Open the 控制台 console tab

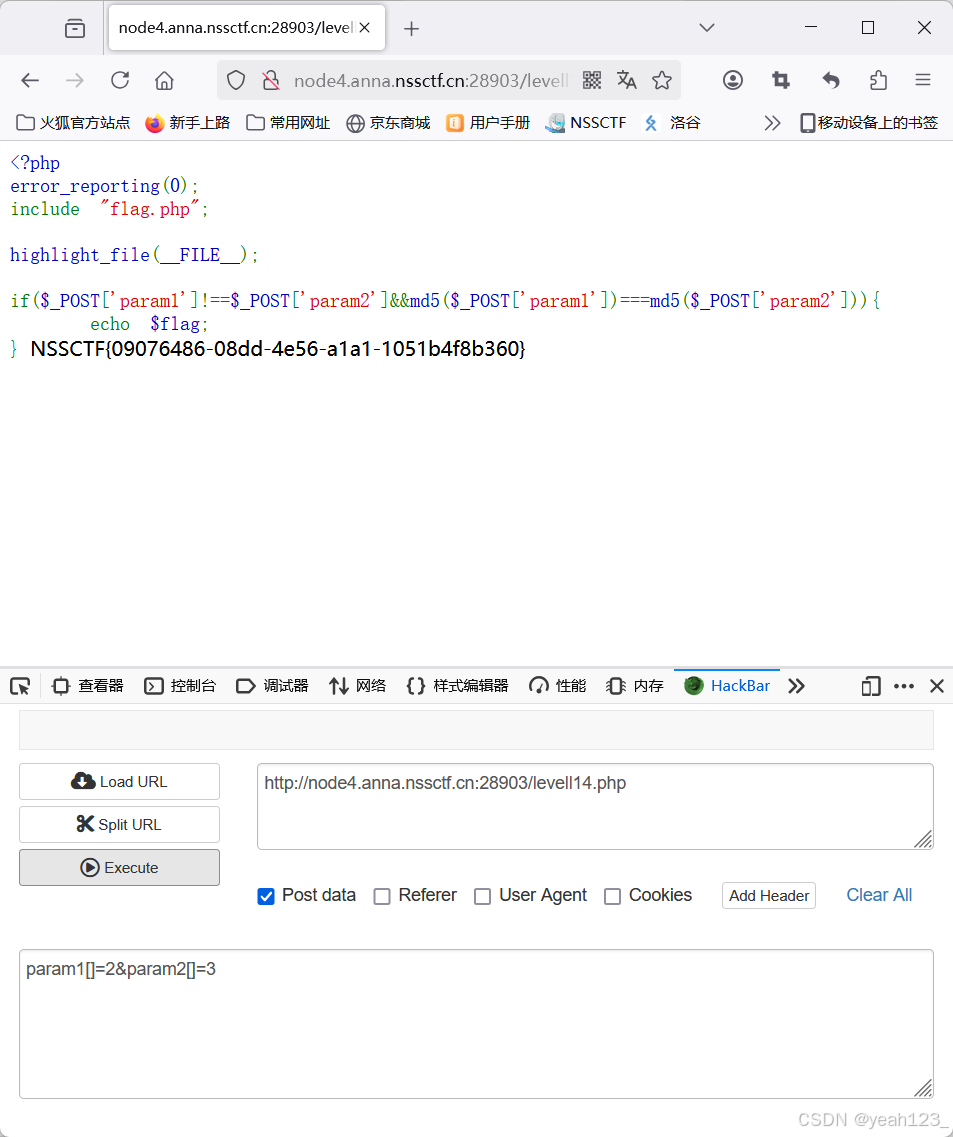(180, 686)
